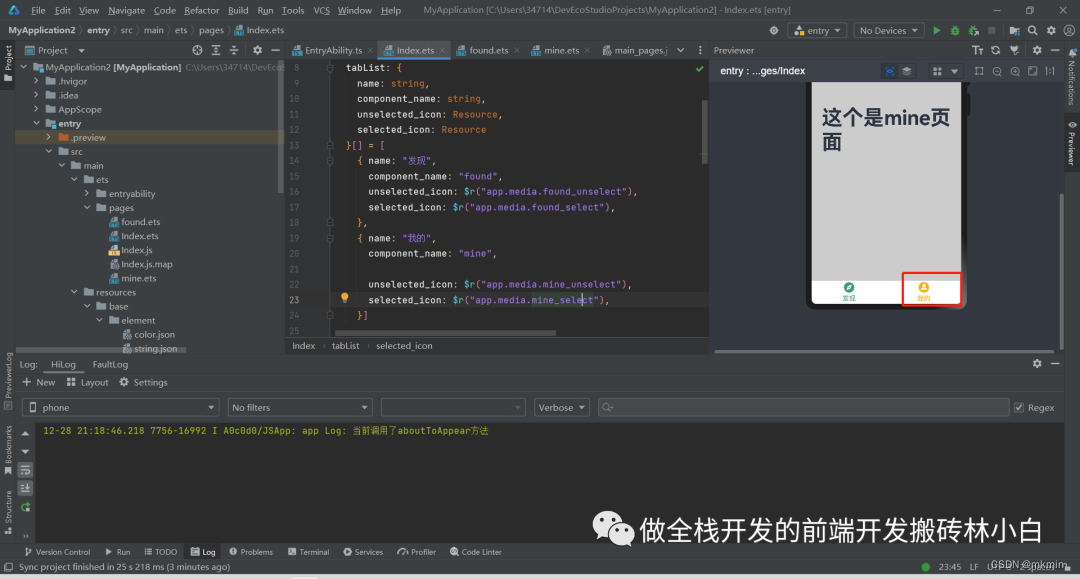The width and height of the screenshot is (1080, 579).
Task: Open mine.ets in the Project tree
Action: pyautogui.click(x=138, y=278)
